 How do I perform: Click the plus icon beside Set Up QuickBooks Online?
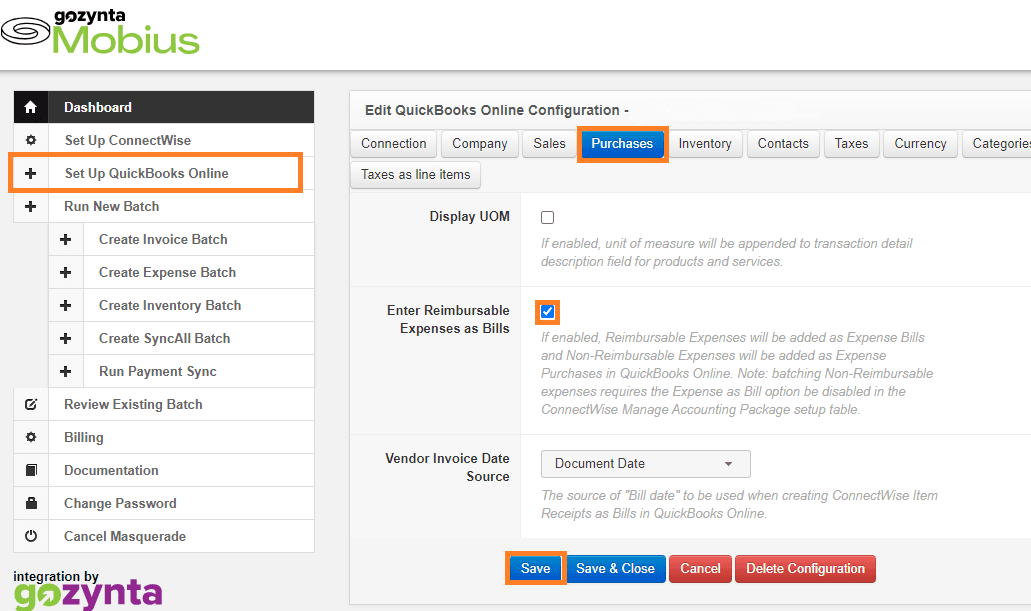30,173
